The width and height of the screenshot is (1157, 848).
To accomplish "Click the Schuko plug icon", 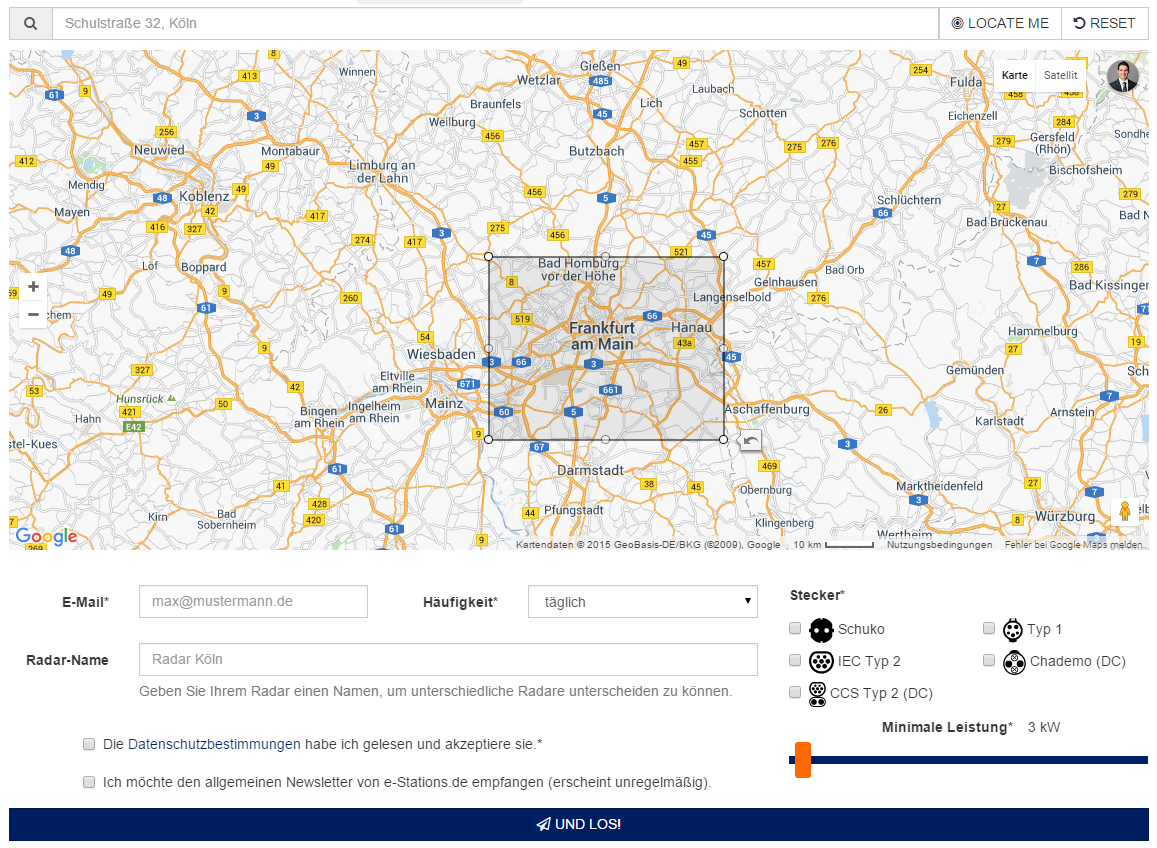I will pos(821,630).
